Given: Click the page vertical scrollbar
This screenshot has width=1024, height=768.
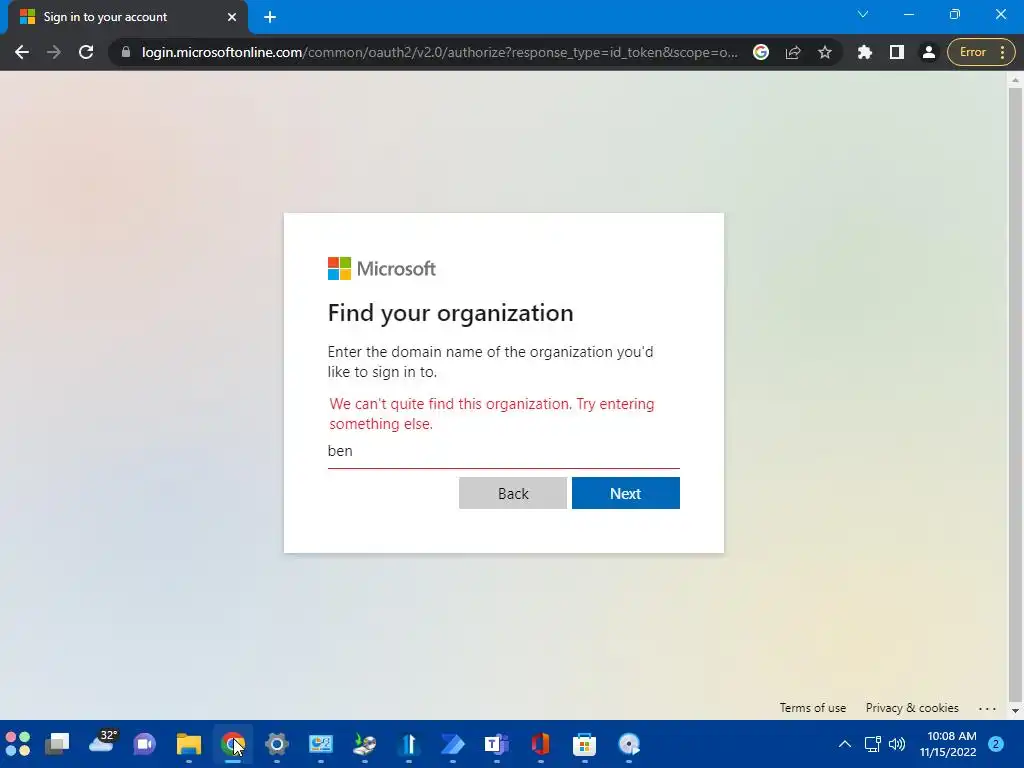Looking at the screenshot, I should (x=1015, y=395).
